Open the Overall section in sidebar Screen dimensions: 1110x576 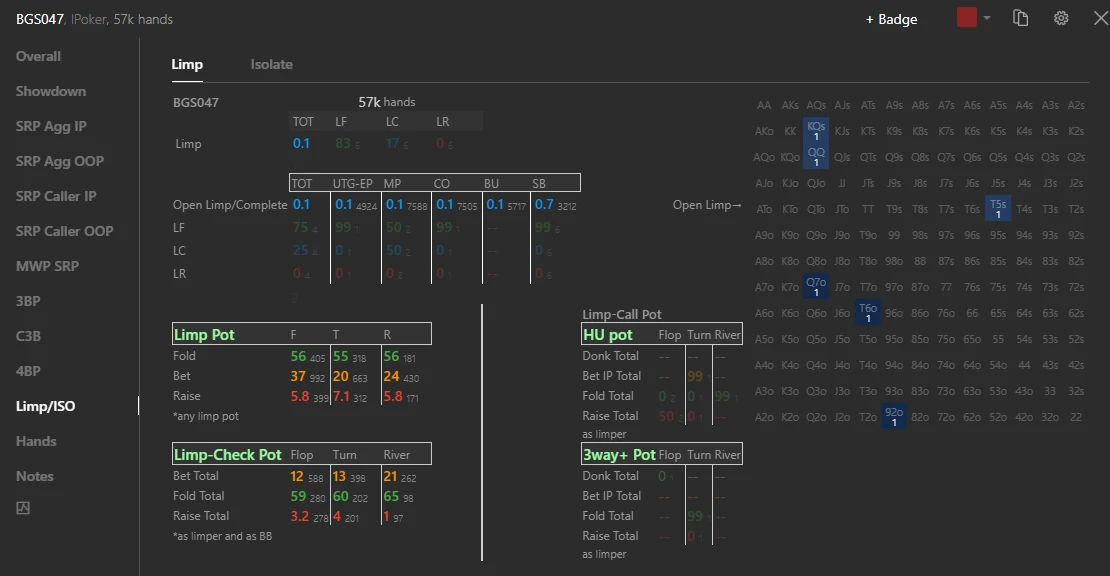pyautogui.click(x=38, y=56)
